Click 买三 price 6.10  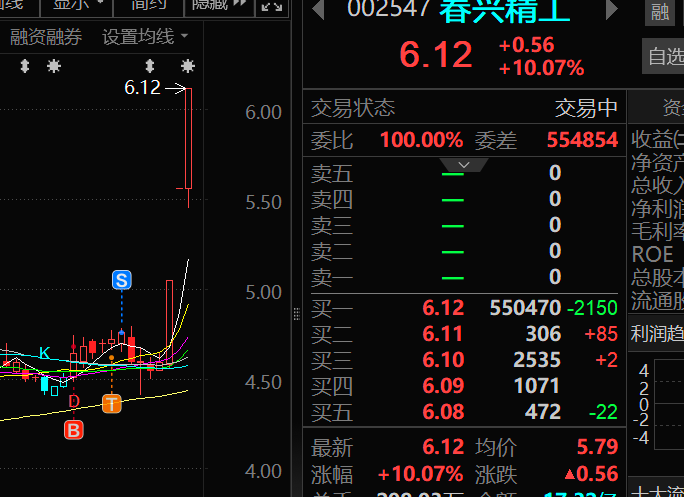[x=443, y=360]
